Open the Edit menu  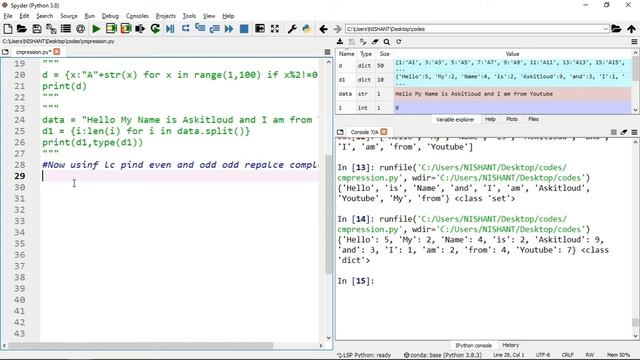(x=24, y=16)
